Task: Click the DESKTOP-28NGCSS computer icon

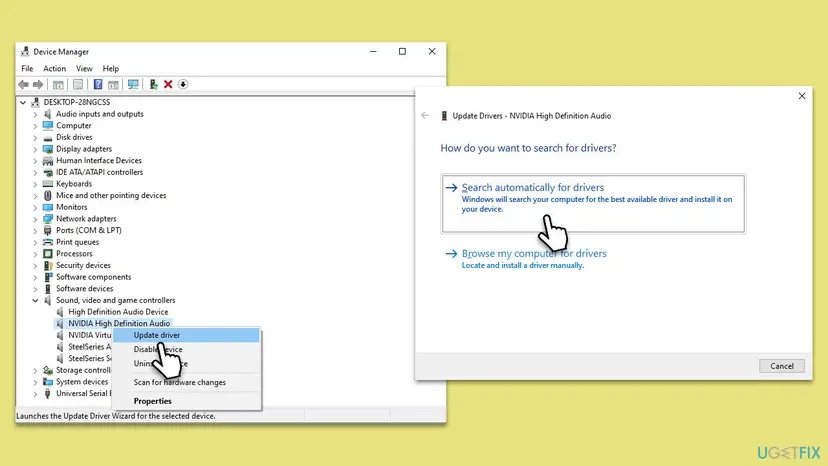Action: [35, 102]
